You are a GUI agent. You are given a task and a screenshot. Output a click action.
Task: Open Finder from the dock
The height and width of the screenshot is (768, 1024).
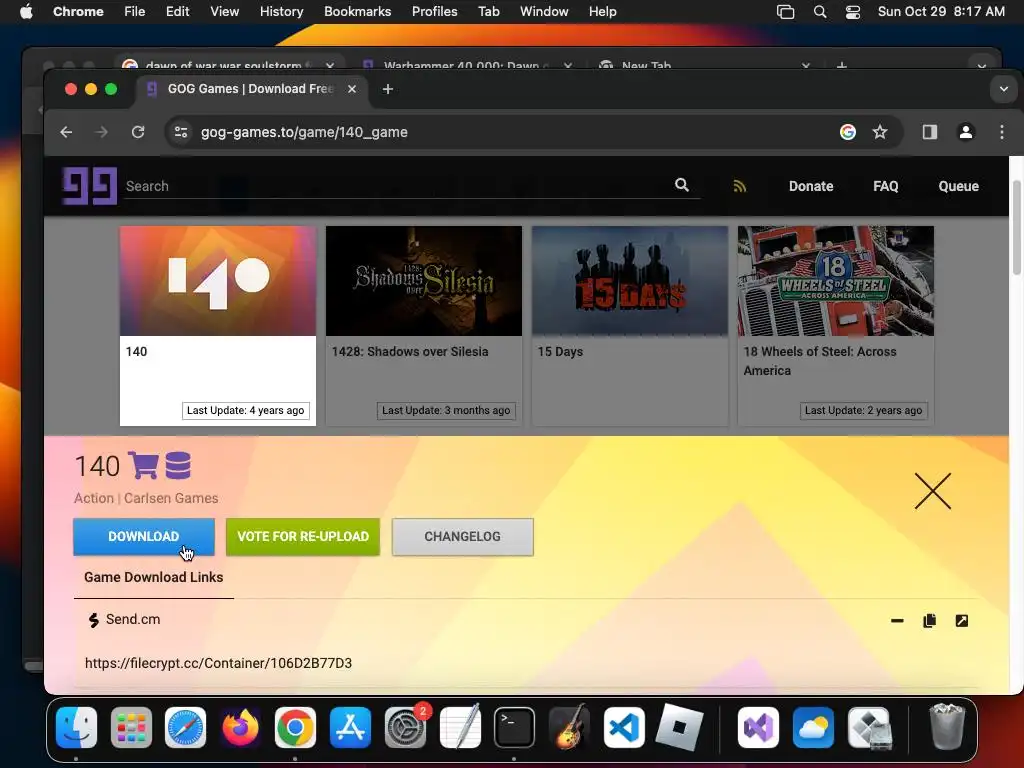[x=76, y=727]
